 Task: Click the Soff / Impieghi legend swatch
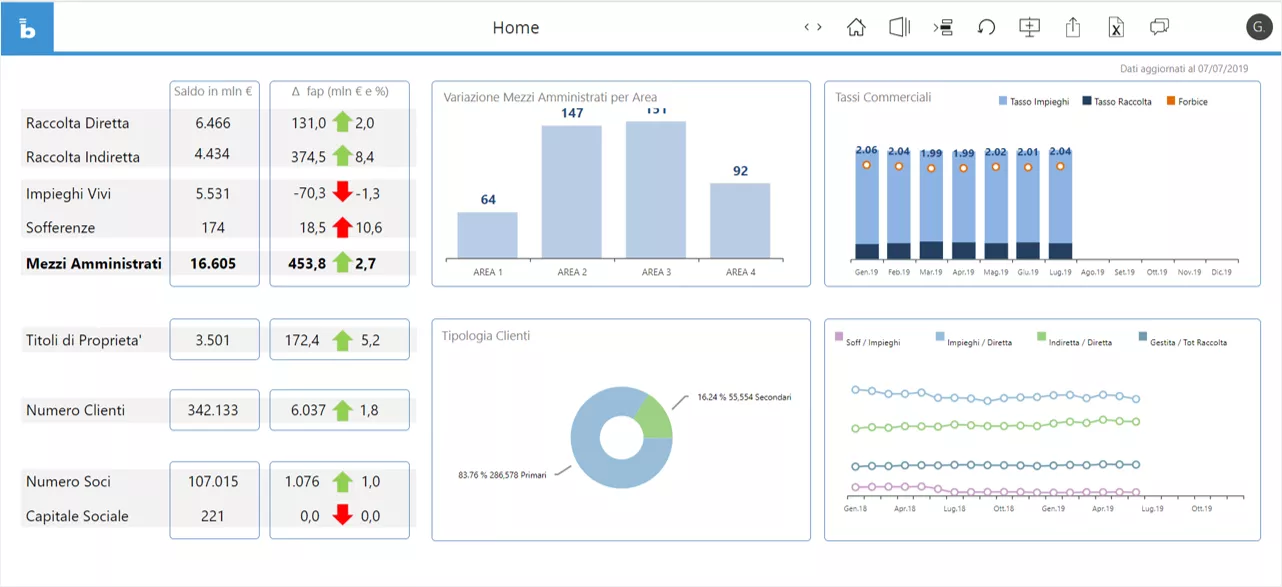[839, 338]
